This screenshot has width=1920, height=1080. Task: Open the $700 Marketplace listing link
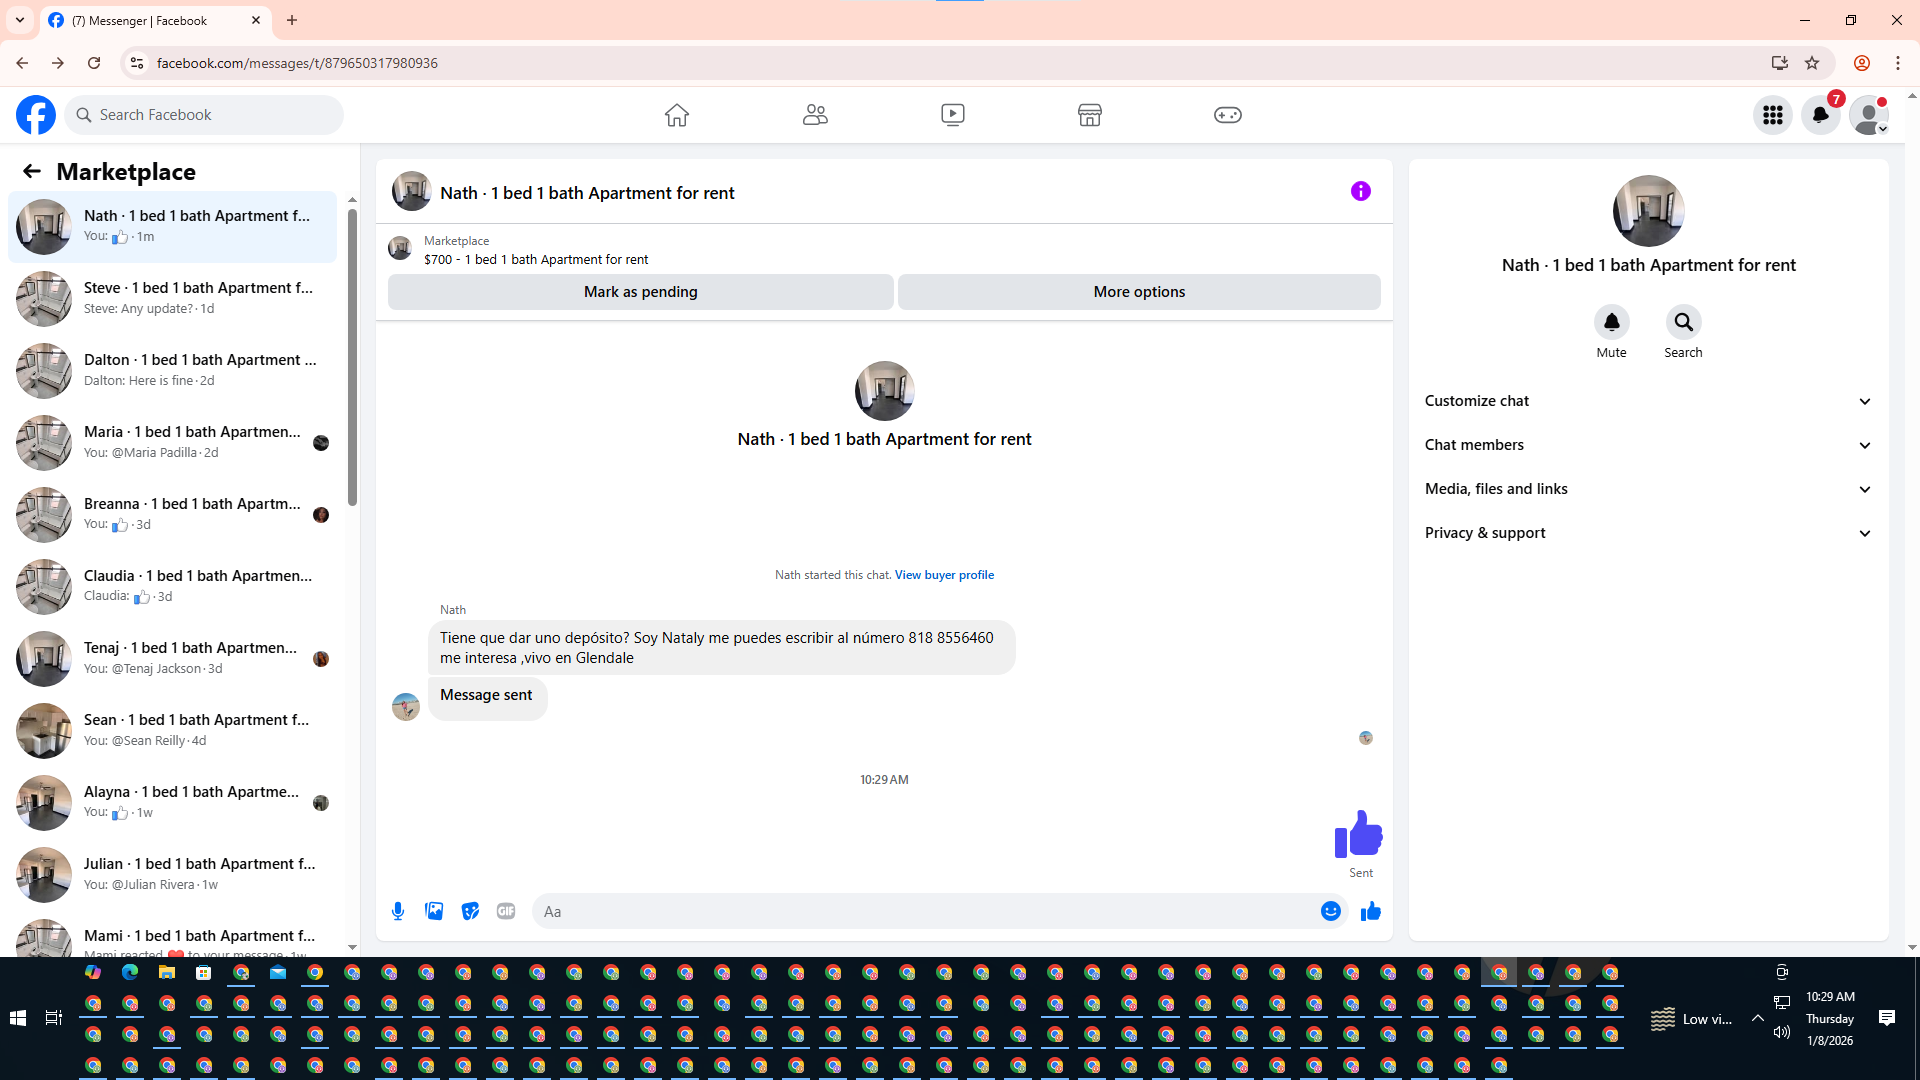536,259
